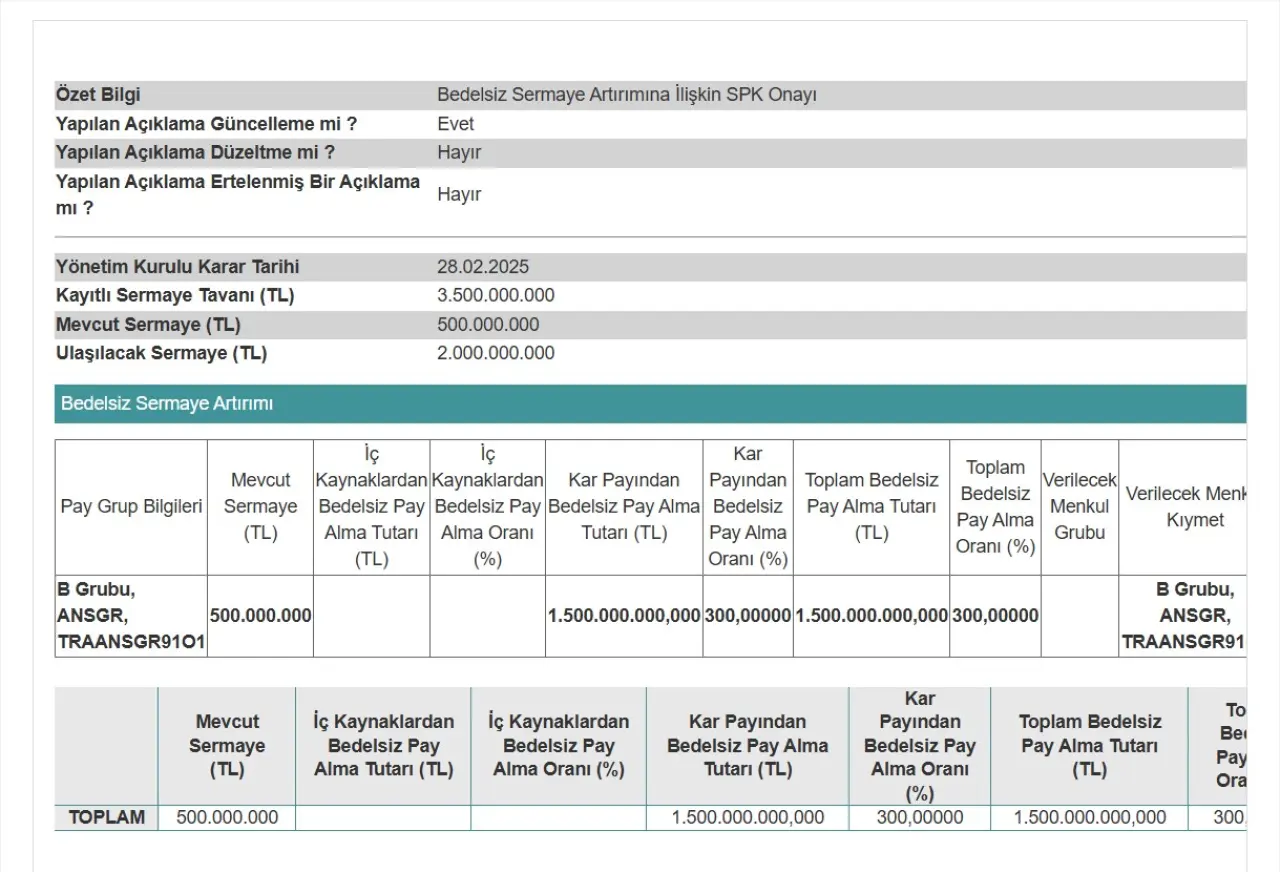This screenshot has height=872, width=1280.
Task: Click 300,00000 in the TOPLAM row
Action: [x=919, y=817]
